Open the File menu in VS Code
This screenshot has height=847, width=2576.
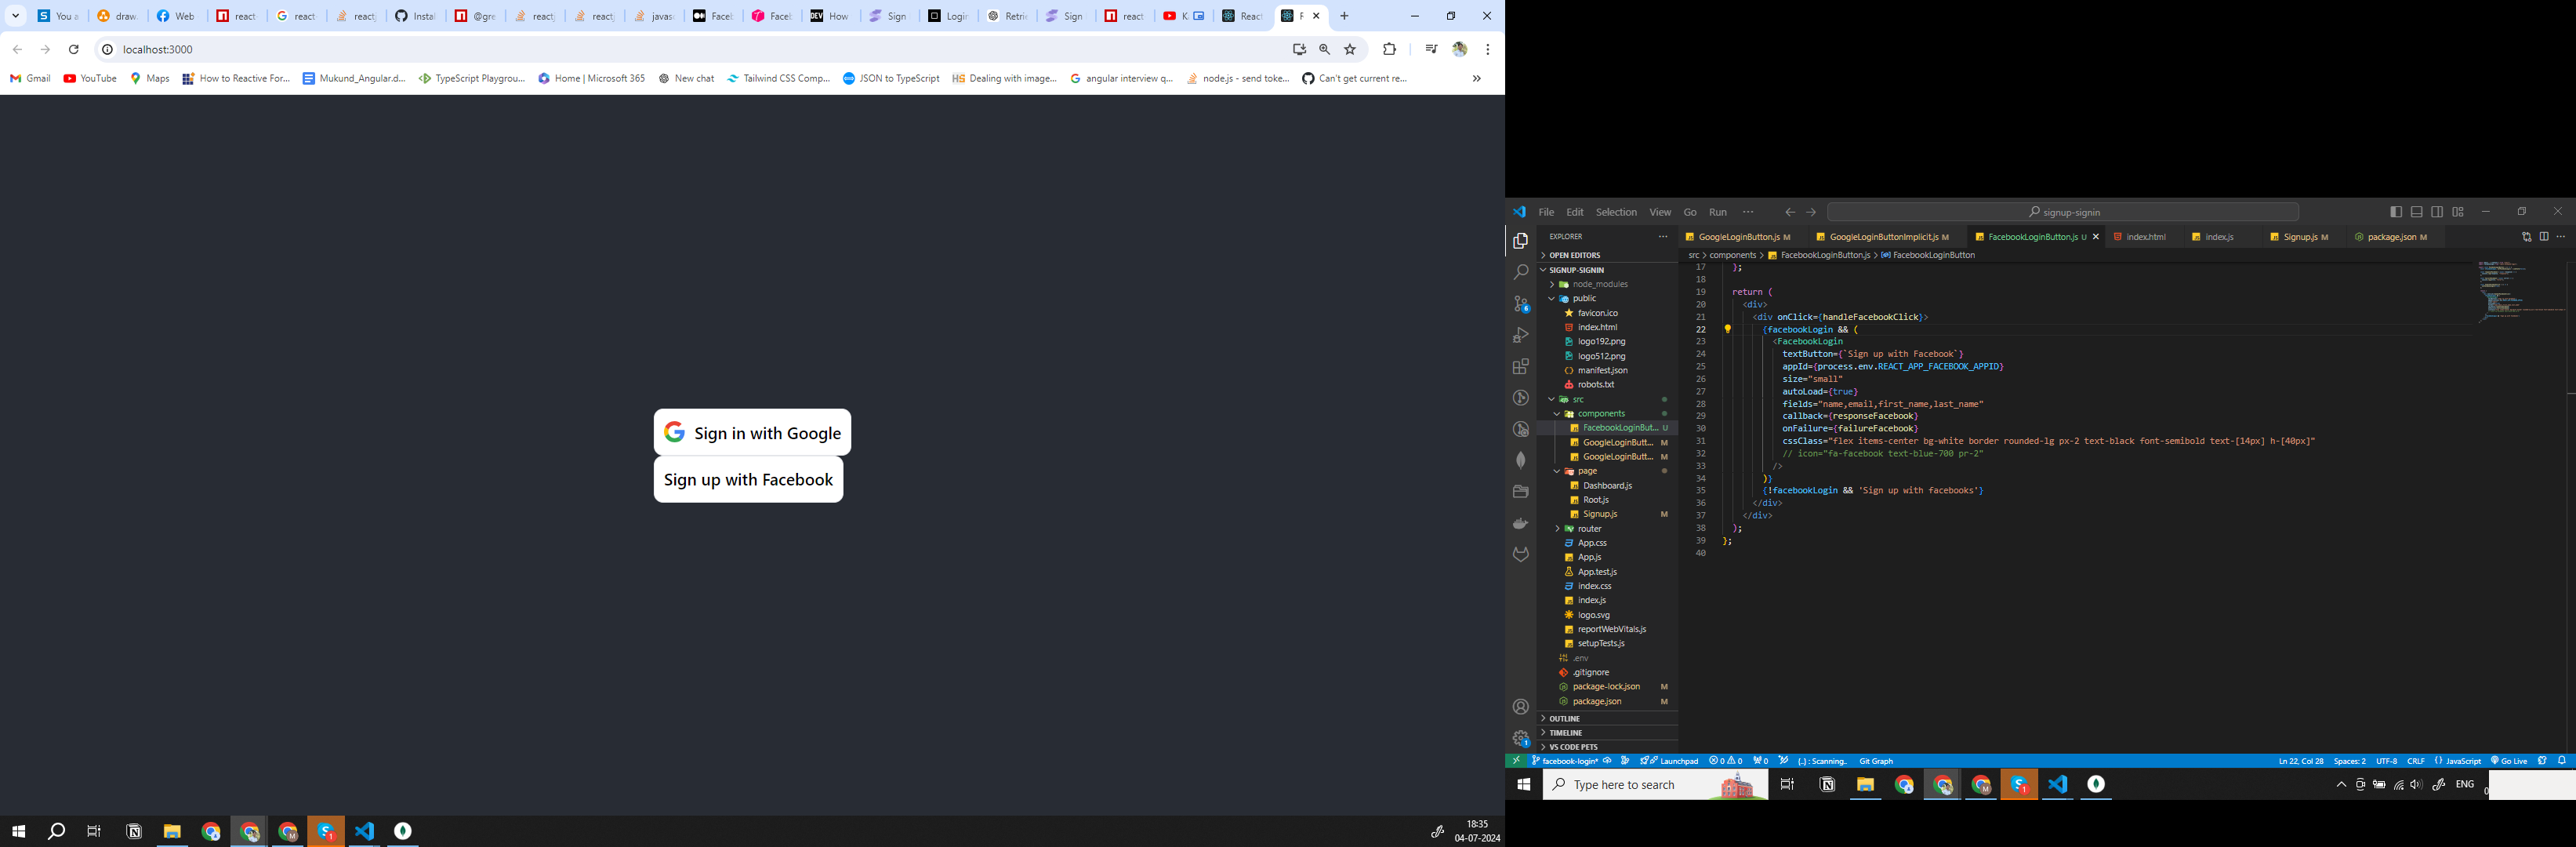coord(1546,212)
